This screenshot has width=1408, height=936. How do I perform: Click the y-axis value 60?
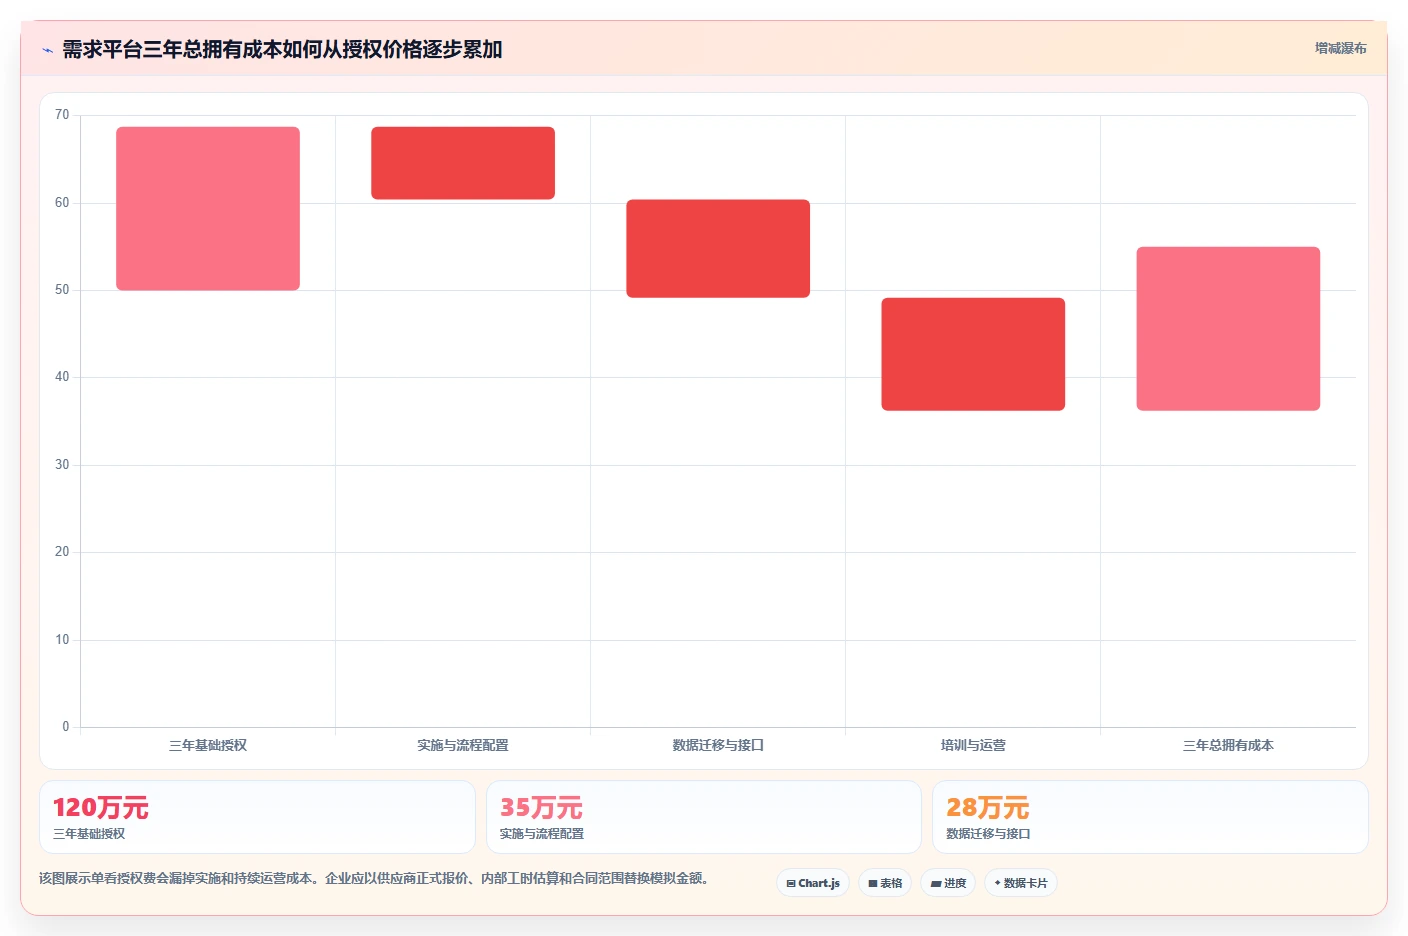click(x=62, y=203)
